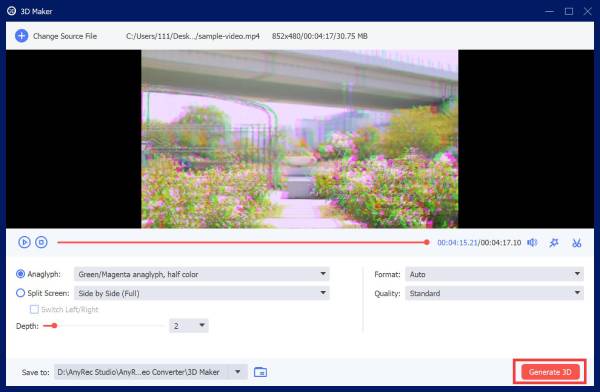Open the Depth value dropdown
The image size is (600, 392).
189,326
